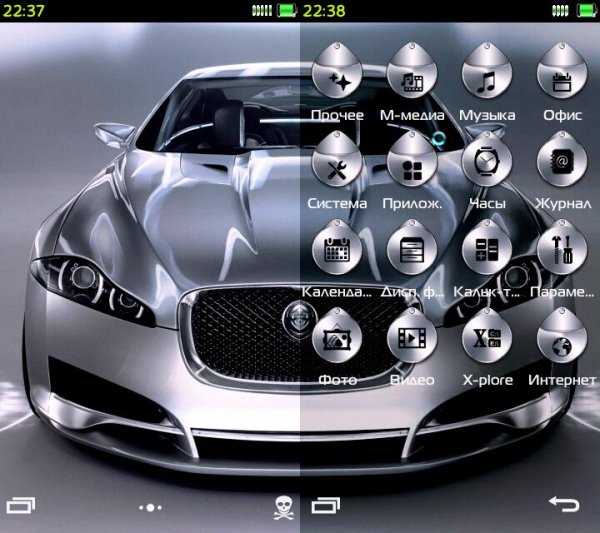Viewport: 600px width, 533px height.
Task: Tap the 22:38 clock in status bar
Action: click(324, 10)
